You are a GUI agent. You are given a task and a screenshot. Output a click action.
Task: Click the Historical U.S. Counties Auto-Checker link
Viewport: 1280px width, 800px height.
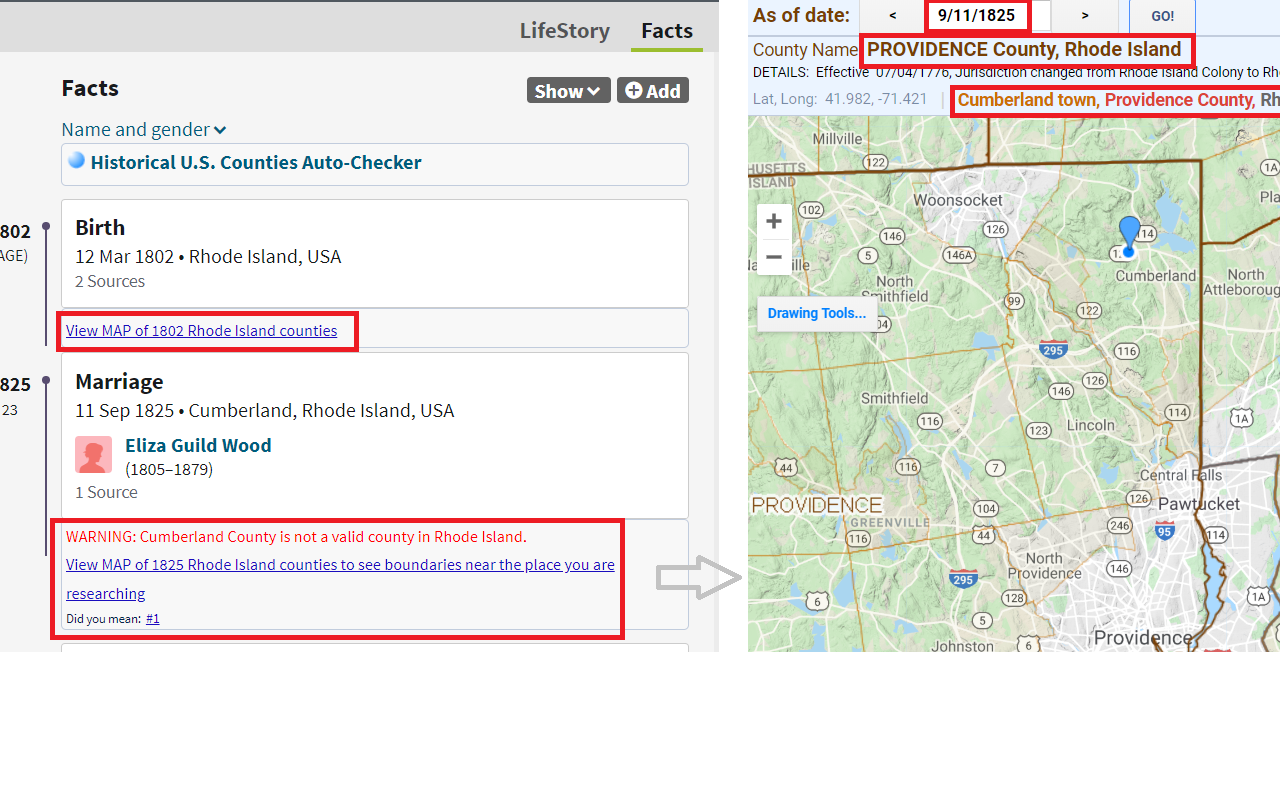(256, 162)
